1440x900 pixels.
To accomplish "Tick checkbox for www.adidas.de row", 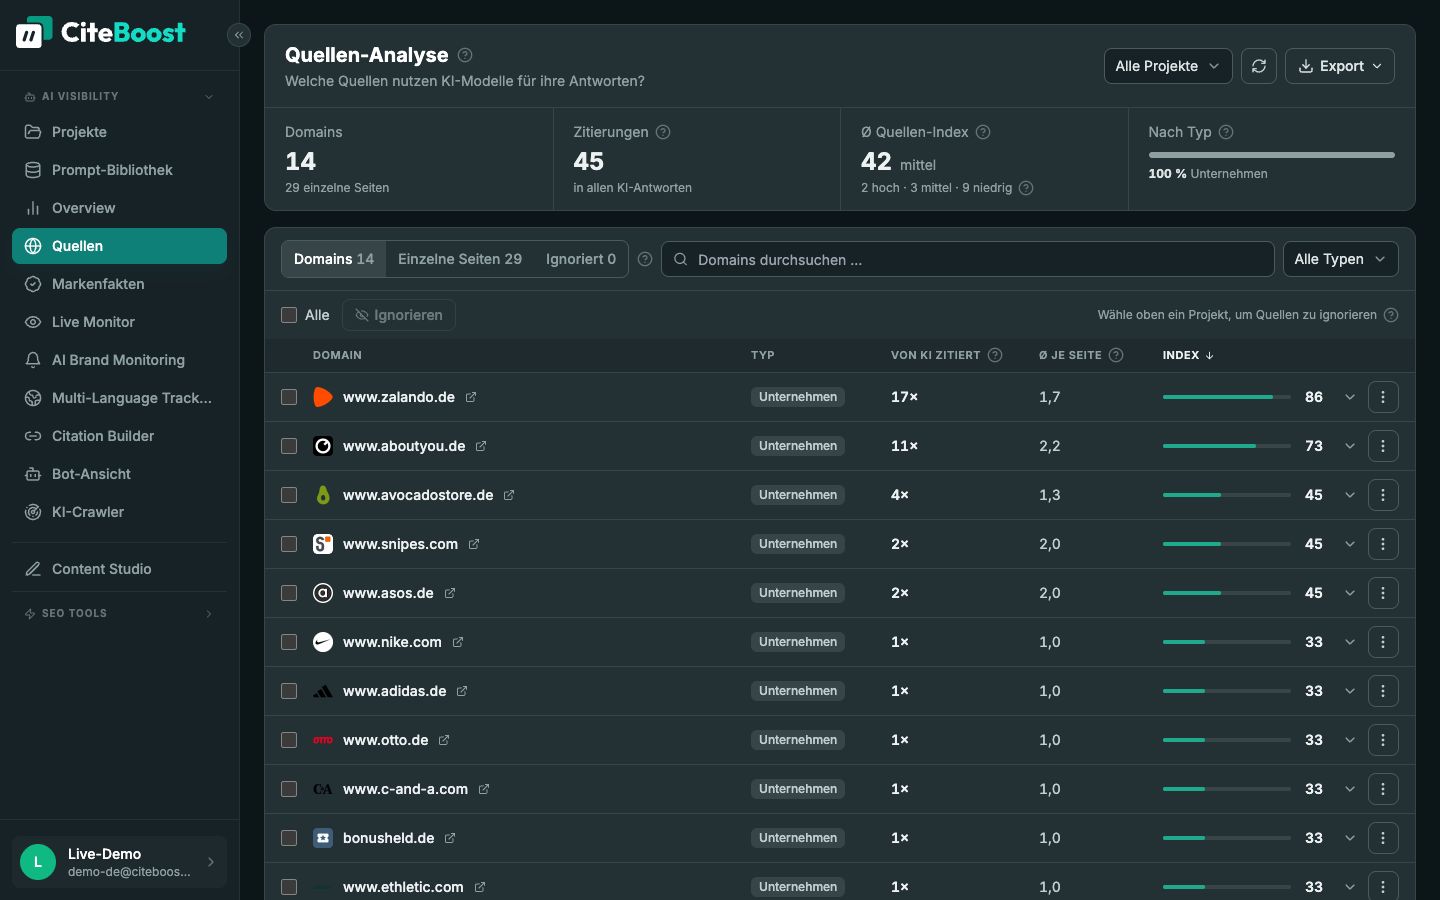I will (x=289, y=691).
